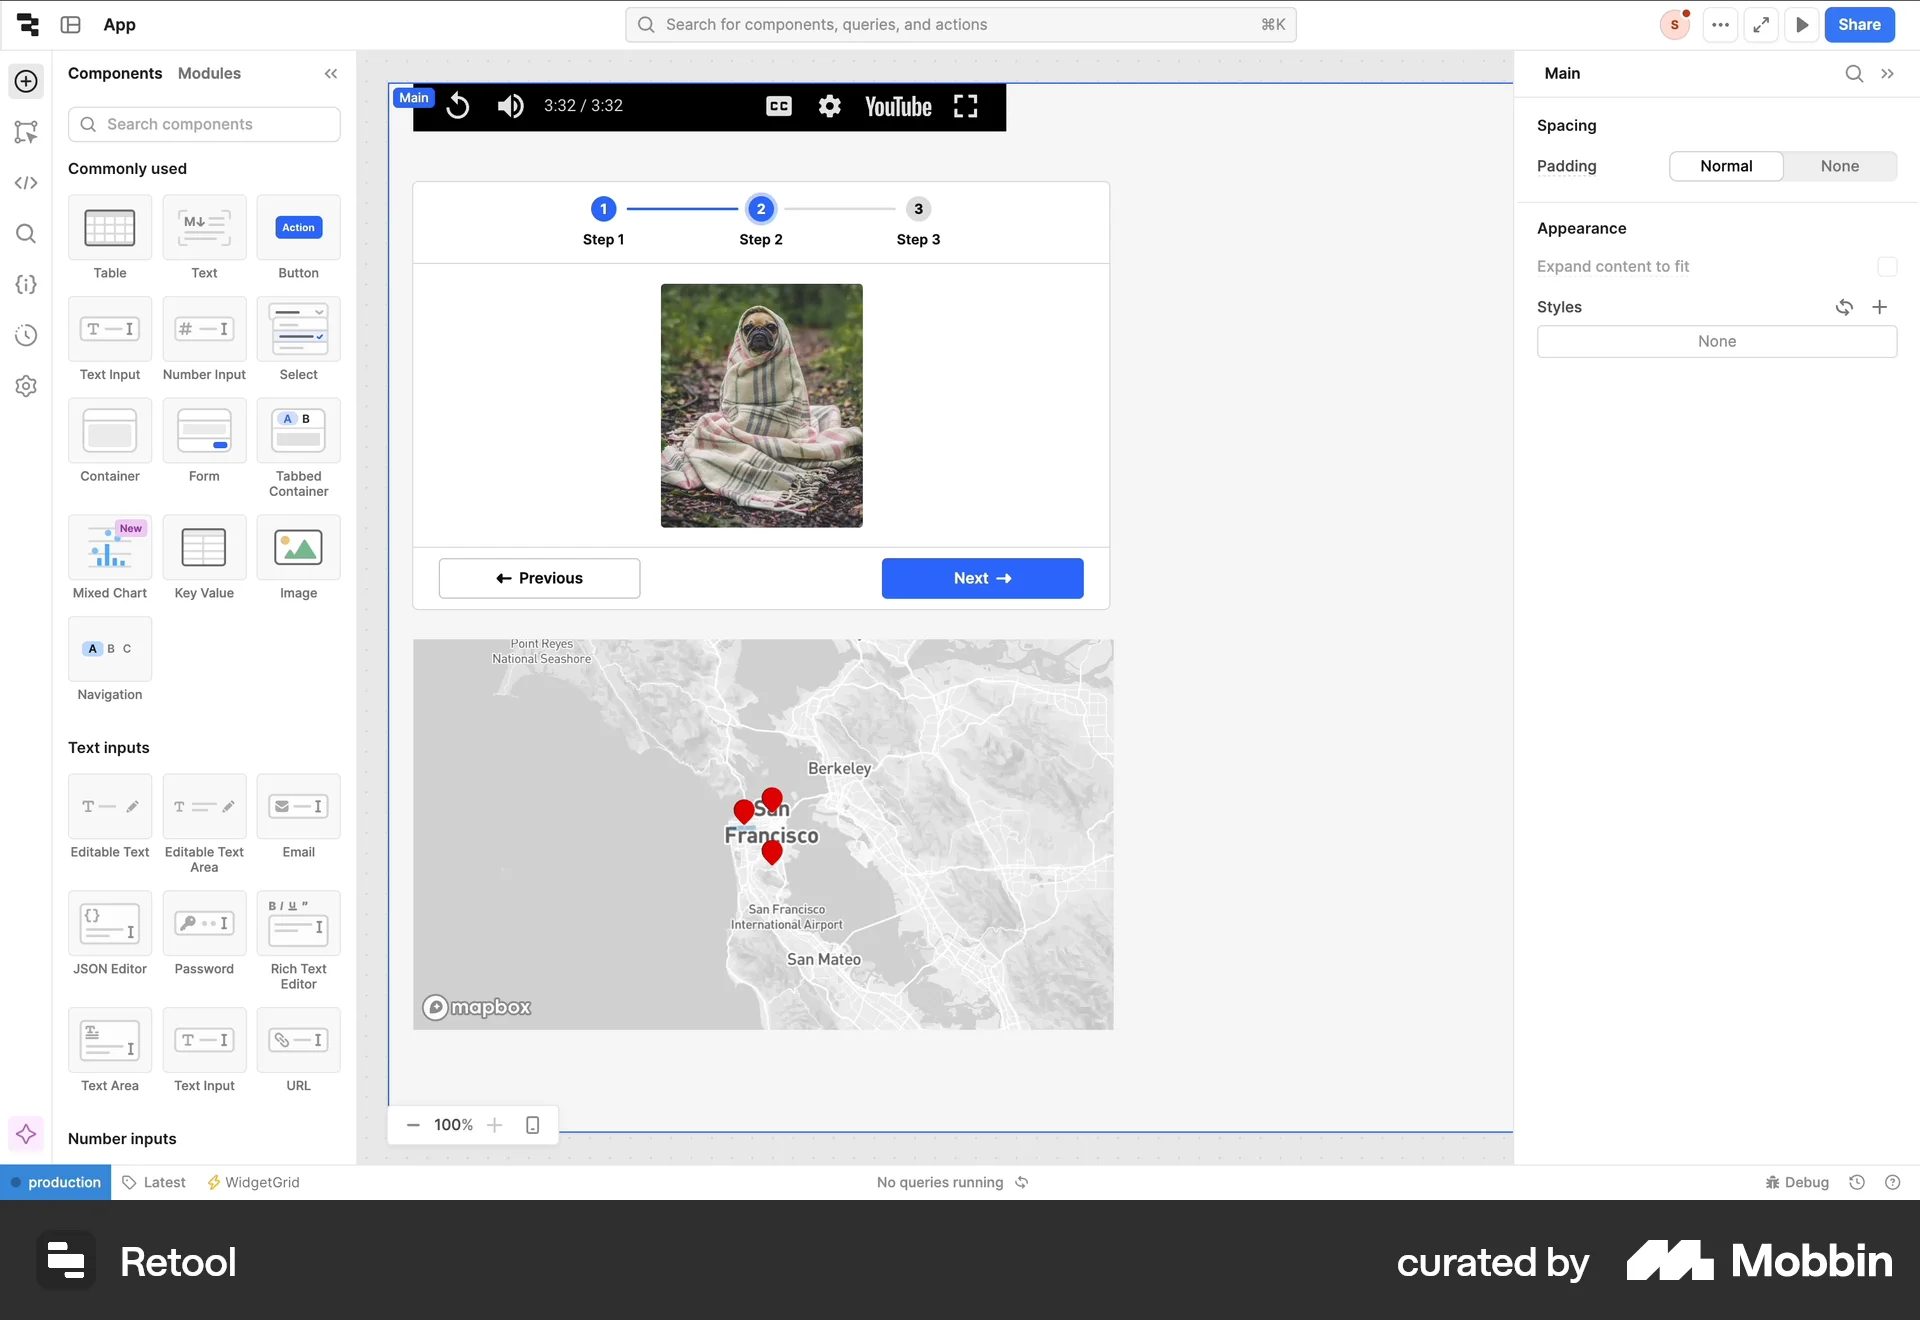The width and height of the screenshot is (1920, 1320).
Task: Open the Styles None dropdown
Action: click(x=1716, y=341)
